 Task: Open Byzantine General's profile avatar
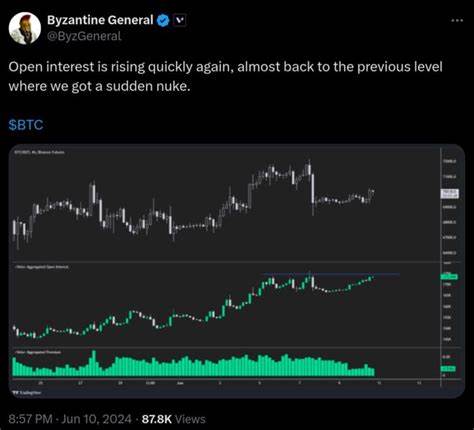click(x=25, y=28)
